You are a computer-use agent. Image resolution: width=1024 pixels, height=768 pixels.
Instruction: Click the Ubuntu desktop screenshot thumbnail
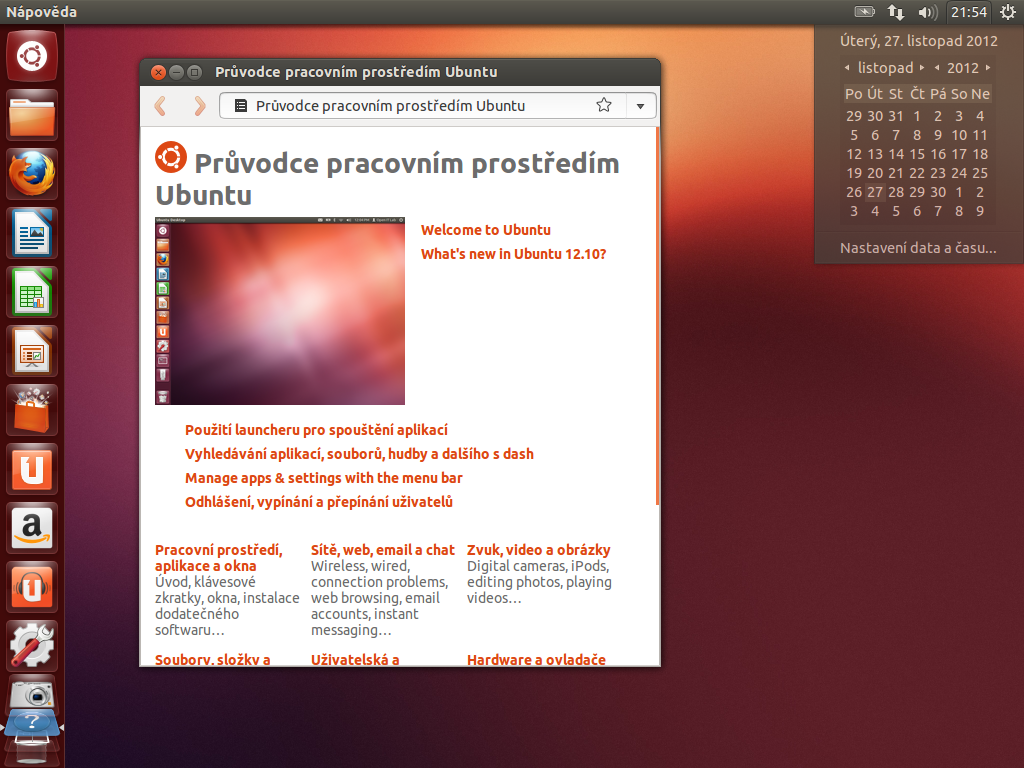280,311
